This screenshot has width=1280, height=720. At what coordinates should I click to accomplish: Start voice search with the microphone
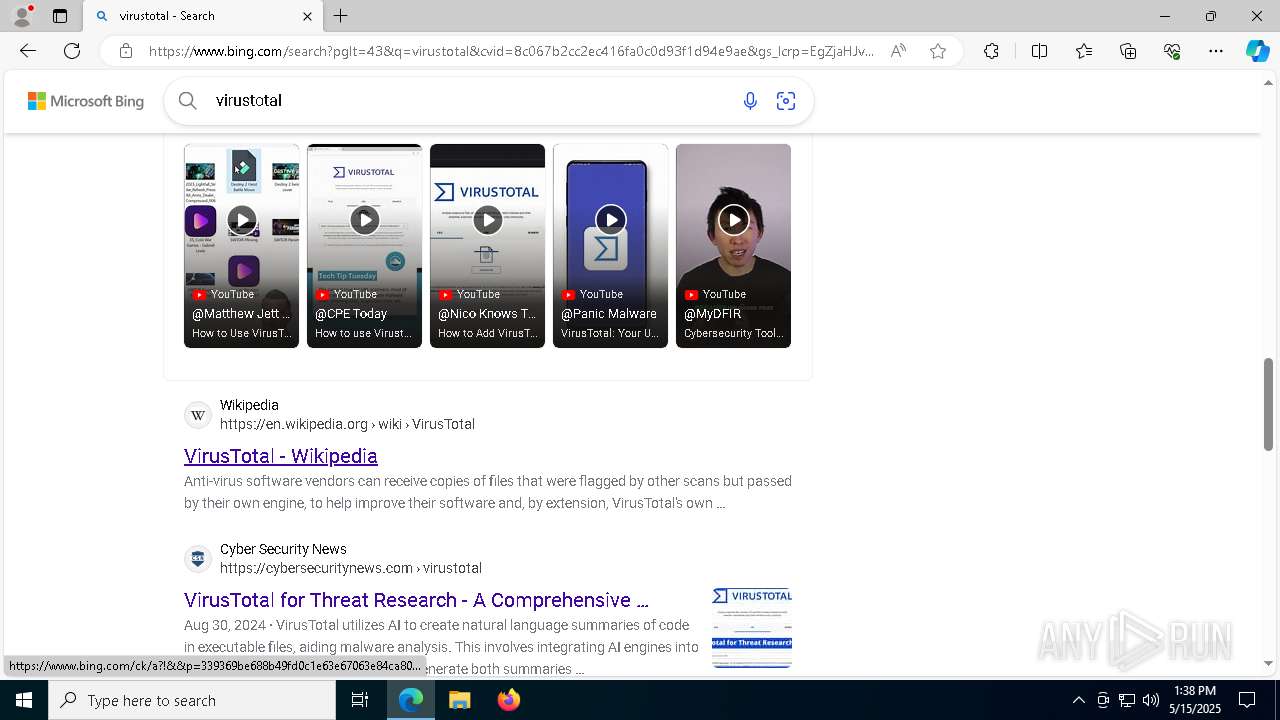pos(750,101)
